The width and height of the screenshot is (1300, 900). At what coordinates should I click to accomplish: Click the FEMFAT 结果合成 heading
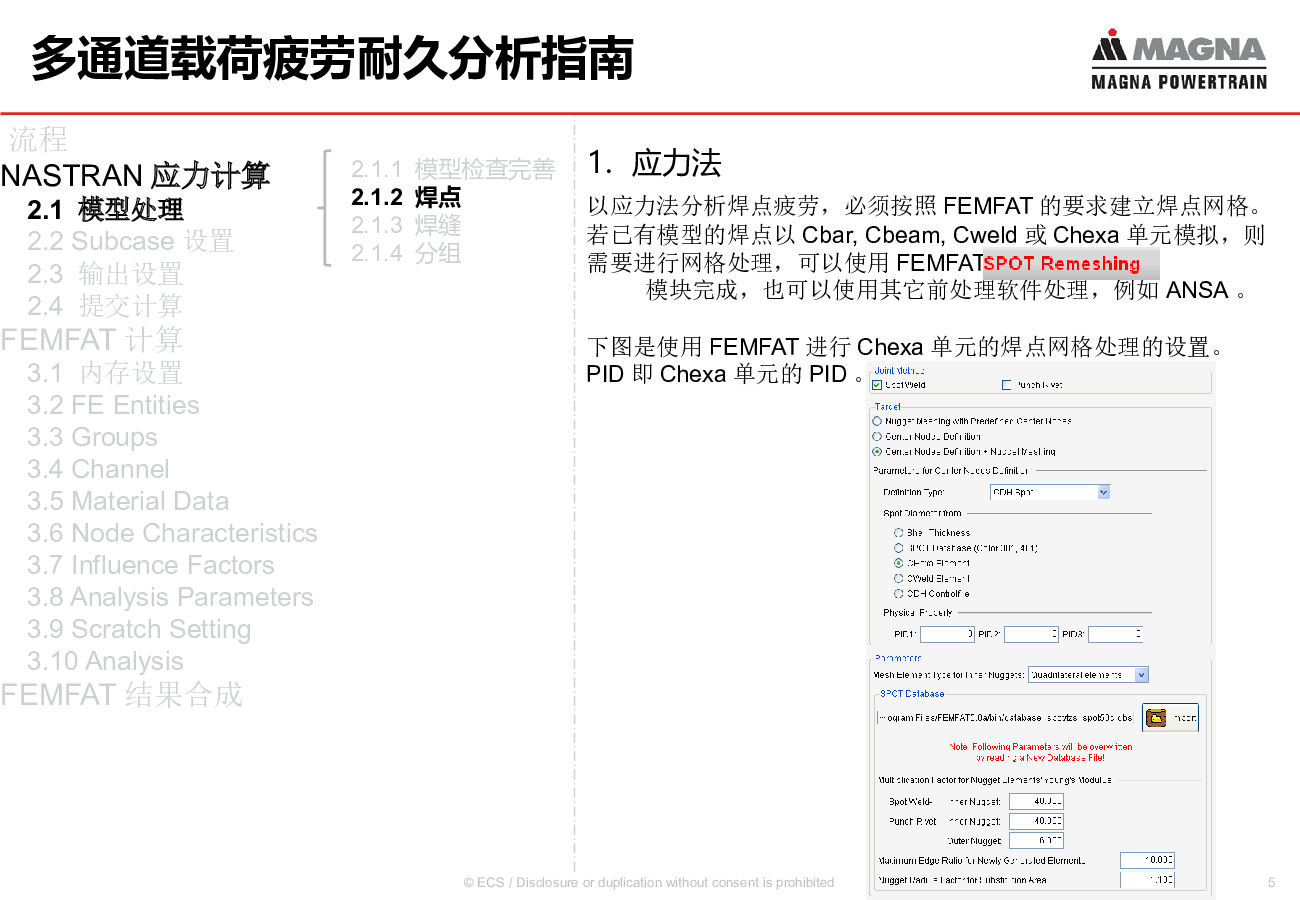click(121, 694)
